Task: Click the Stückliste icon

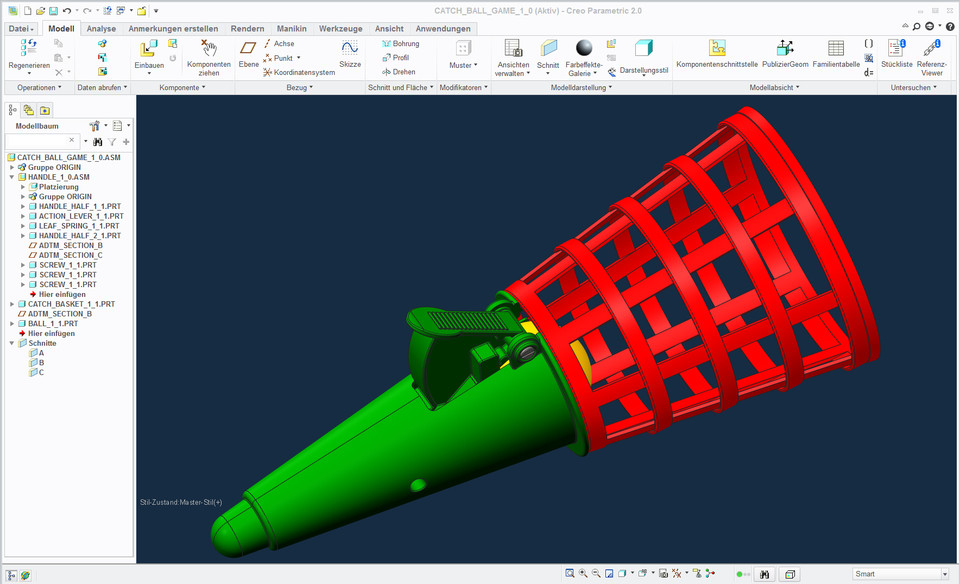Action: [x=896, y=50]
